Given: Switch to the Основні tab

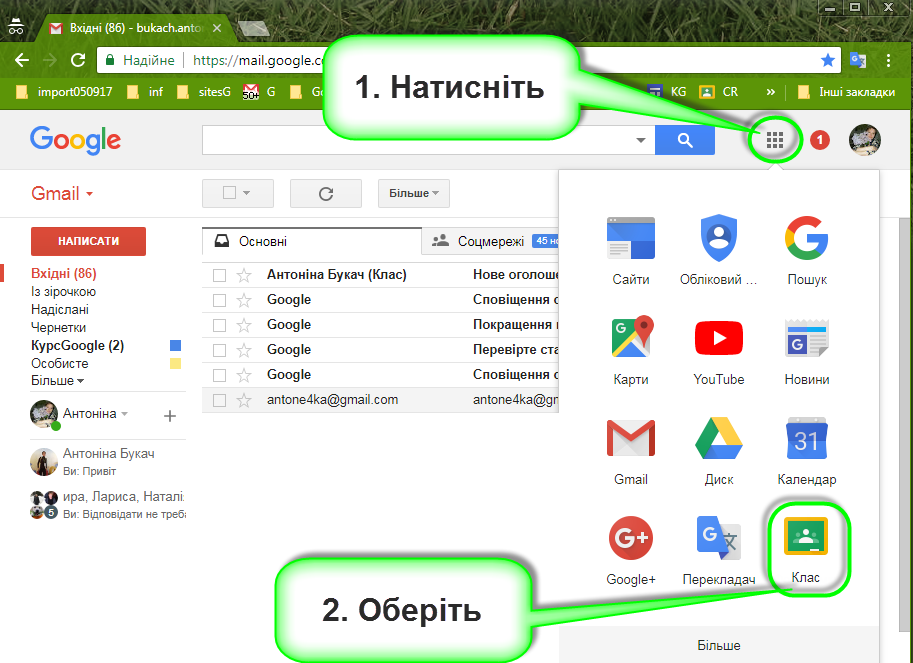Looking at the screenshot, I should pyautogui.click(x=312, y=241).
